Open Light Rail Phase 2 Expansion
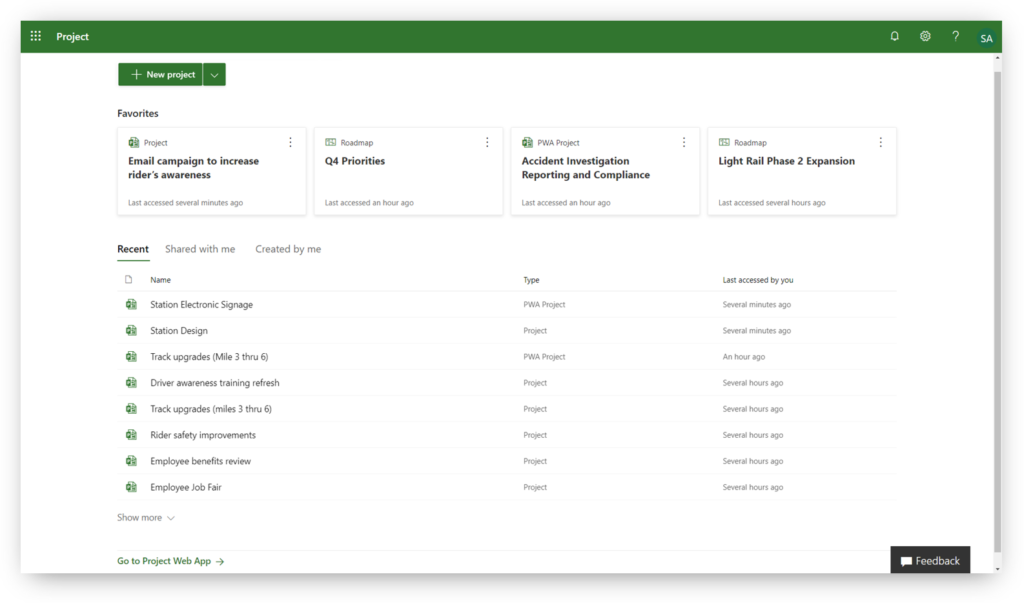The width and height of the screenshot is (1024, 603). pyautogui.click(x=802, y=171)
